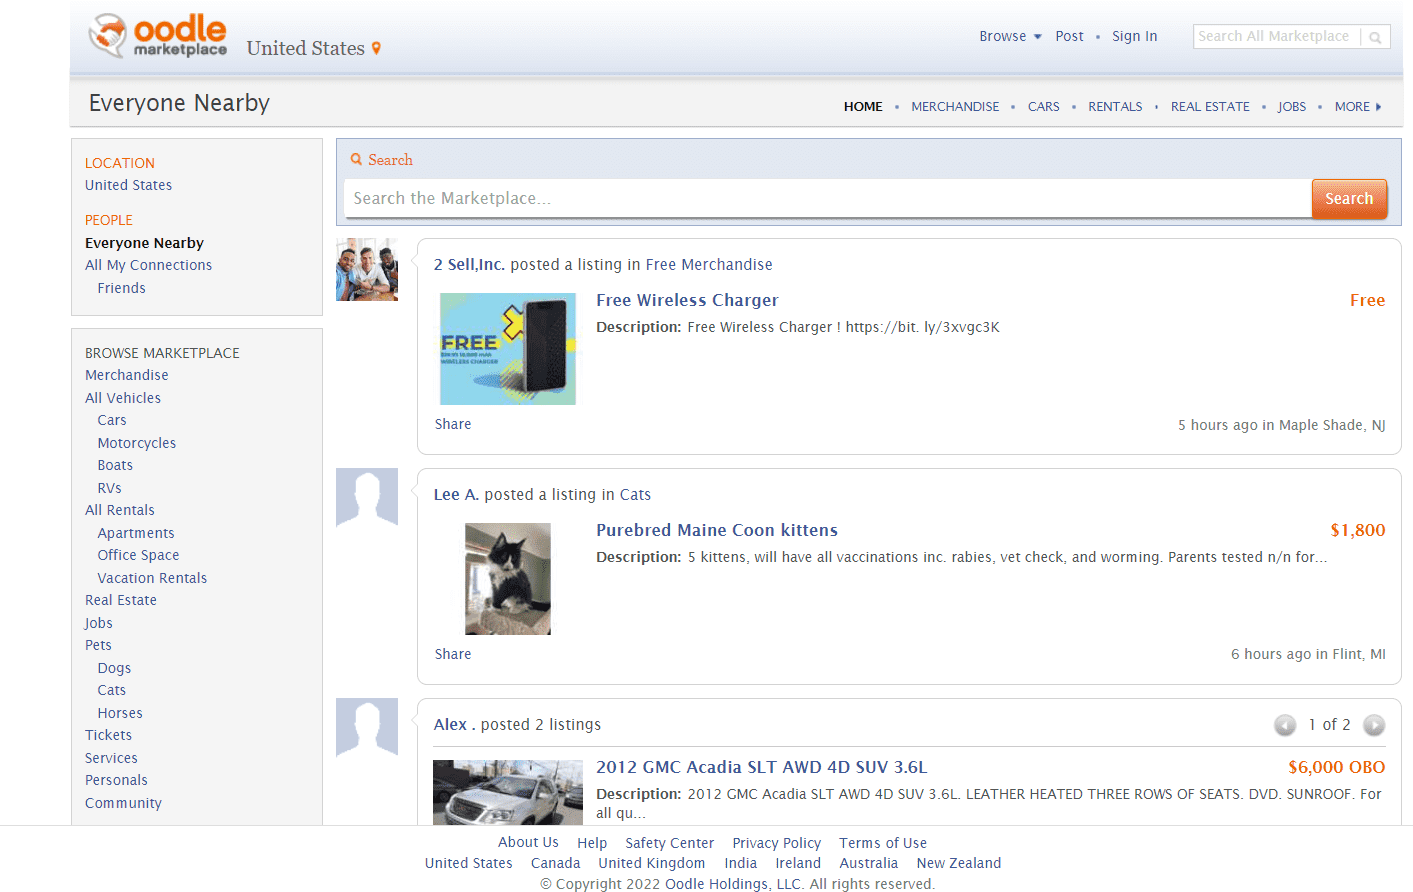Open the JOBS tab
The height and width of the screenshot is (892, 1413).
[1291, 106]
